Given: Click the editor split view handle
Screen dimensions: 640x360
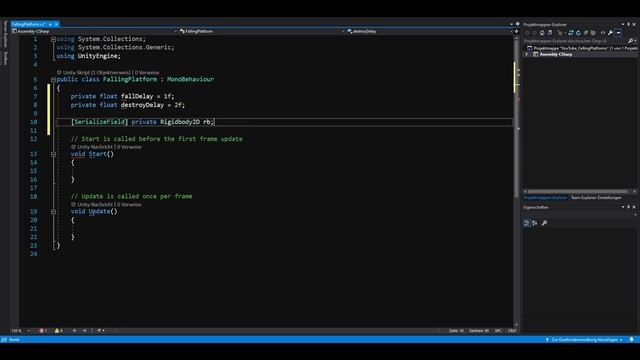Looking at the screenshot, I should (x=516, y=31).
